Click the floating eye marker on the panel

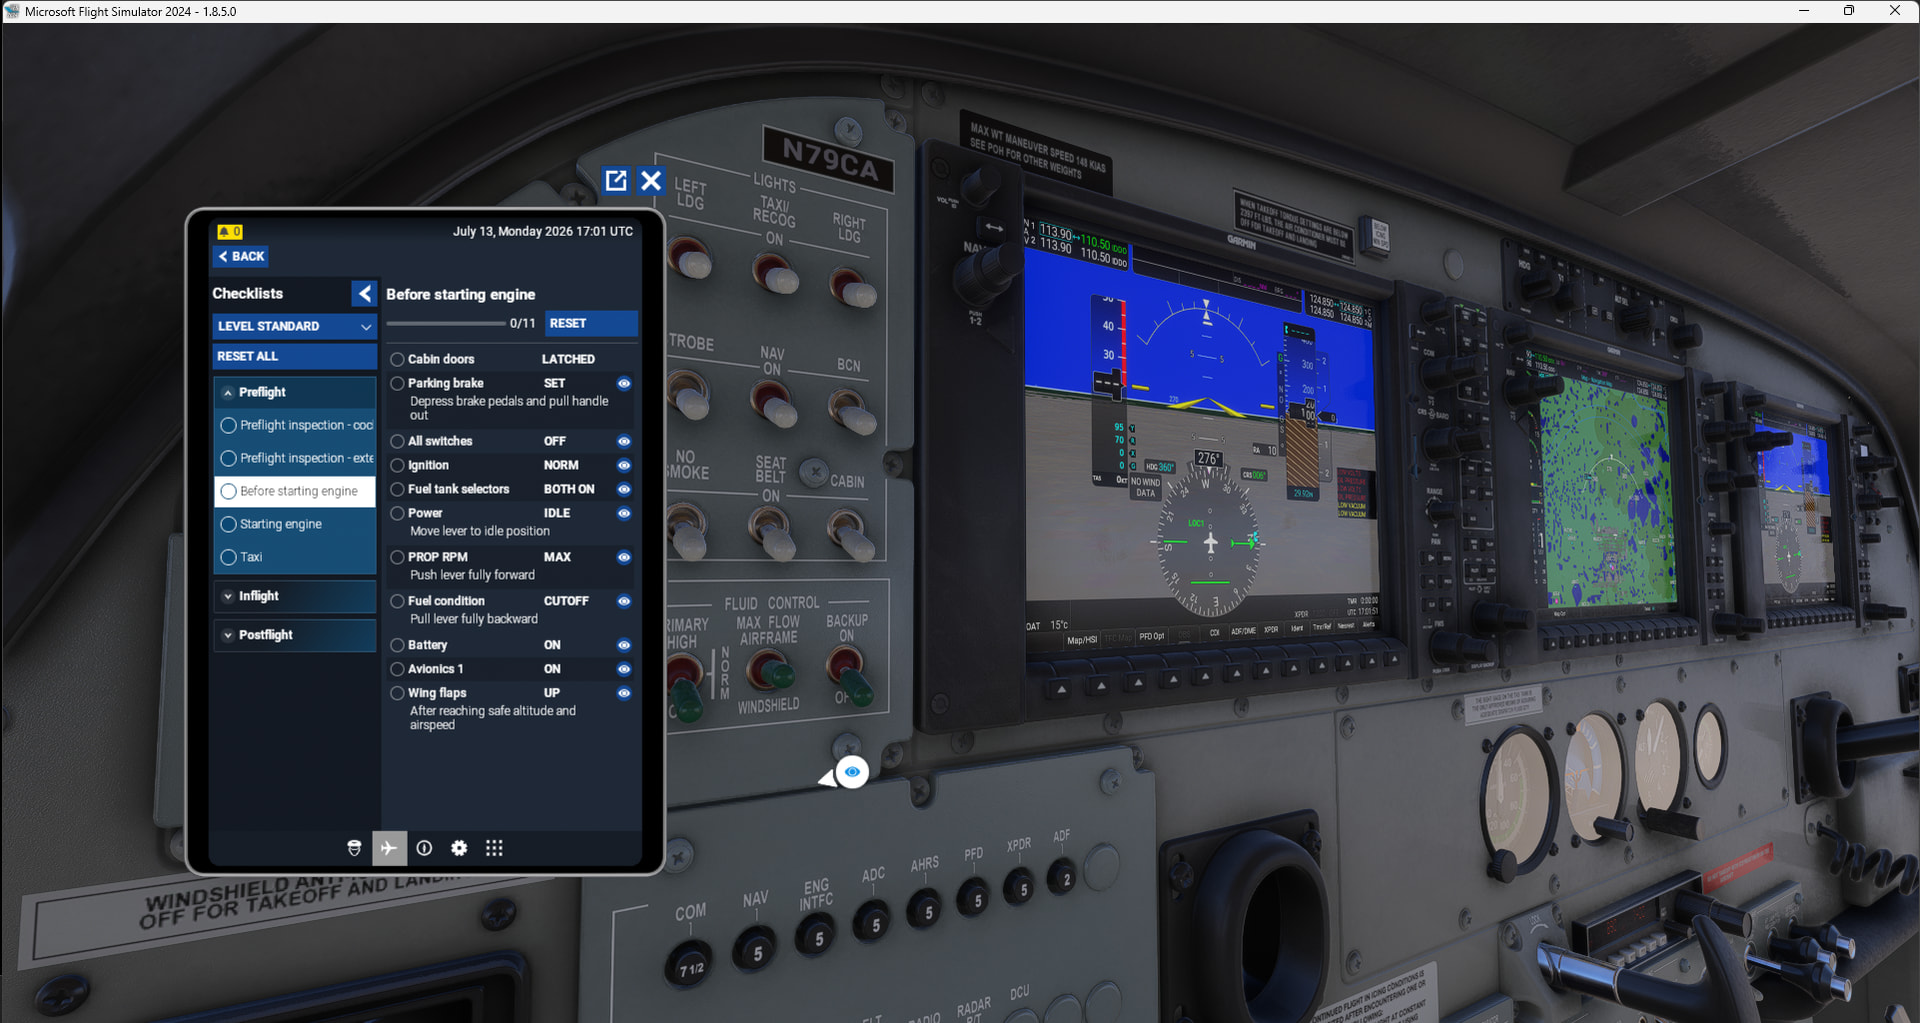point(852,772)
